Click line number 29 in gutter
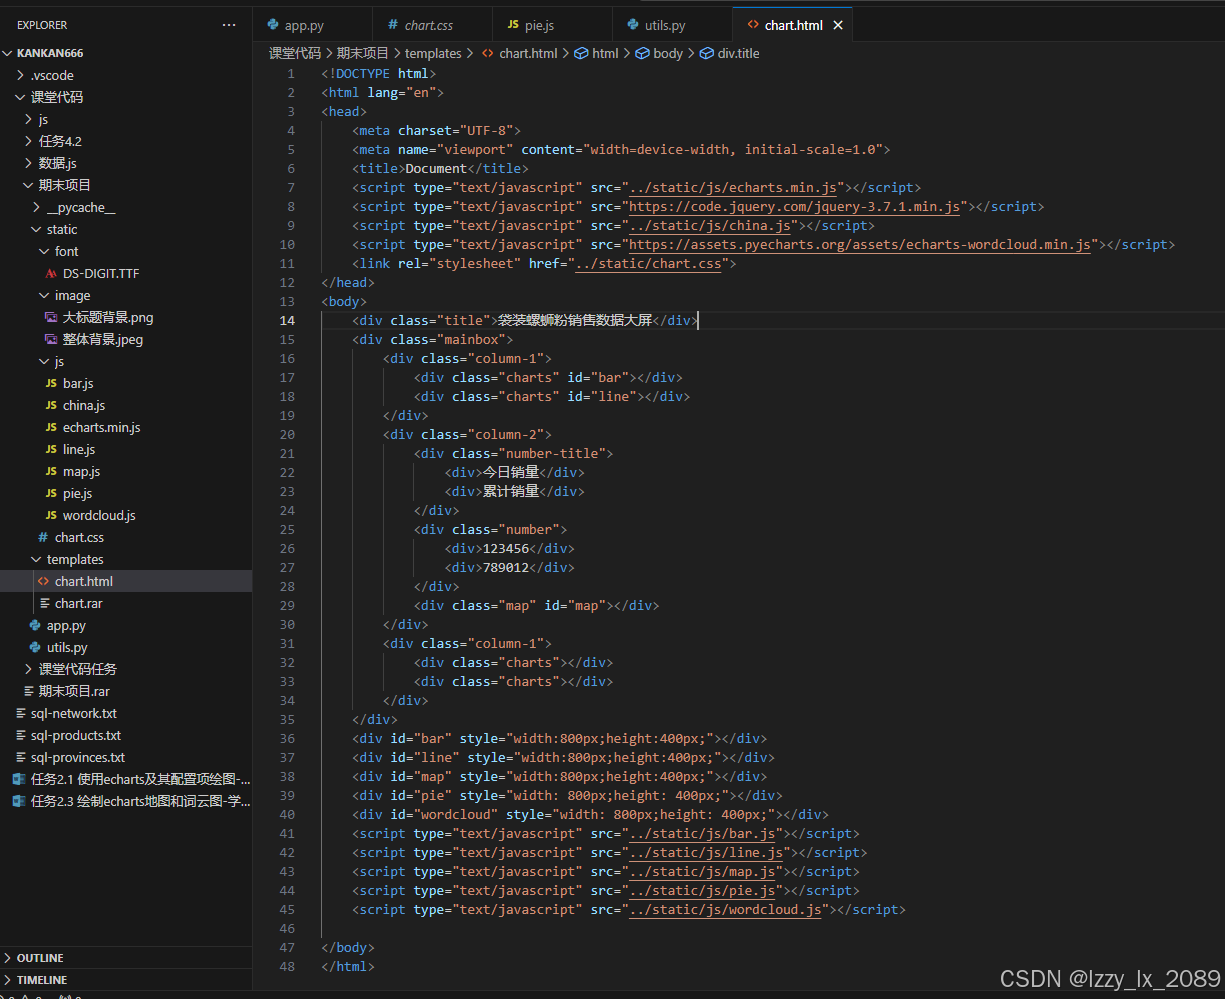The height and width of the screenshot is (999, 1225). (287, 606)
